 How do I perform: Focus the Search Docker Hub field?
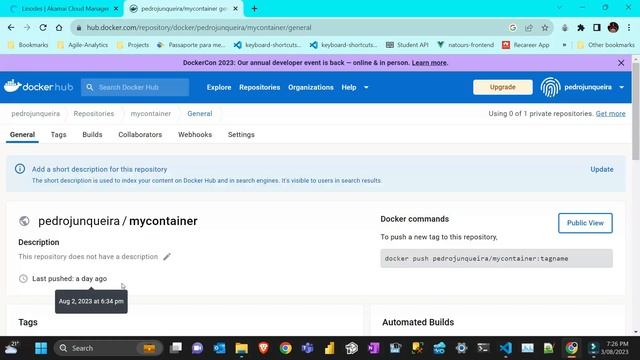[135, 87]
